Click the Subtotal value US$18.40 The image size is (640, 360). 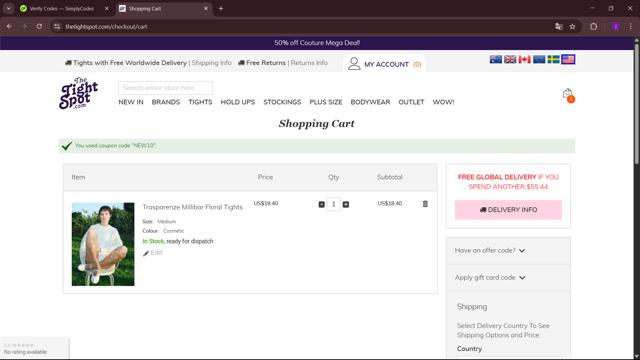coord(389,203)
